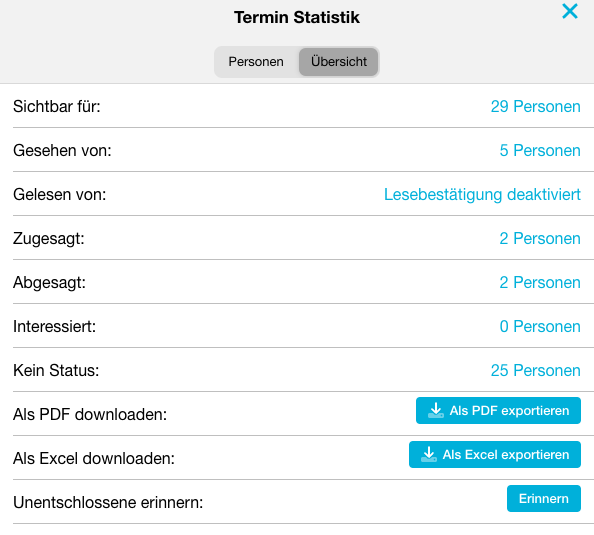This screenshot has width=594, height=535.
Task: Click the download icon on Excel export
Action: pyautogui.click(x=429, y=454)
